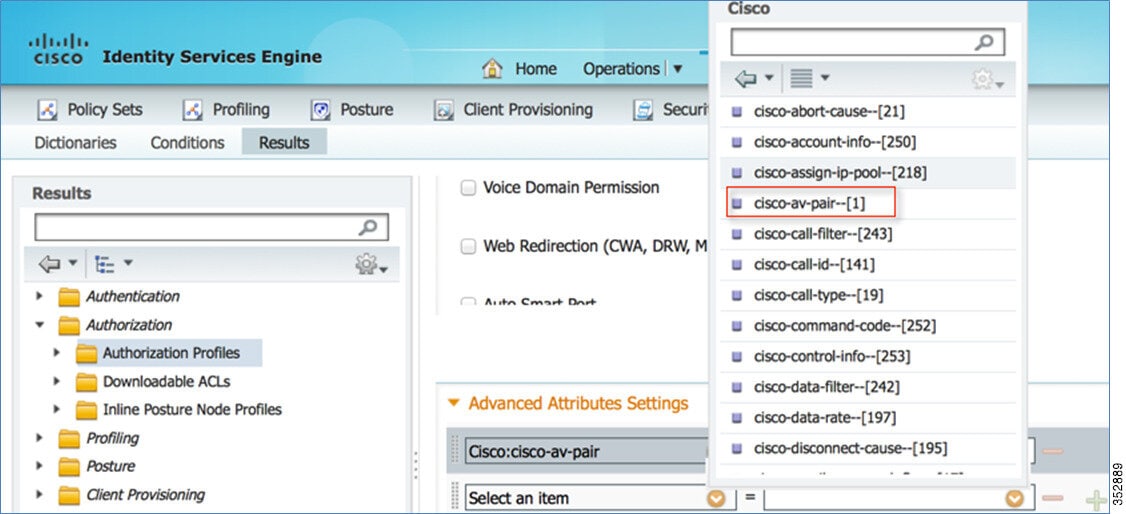Image resolution: width=1126 pixels, height=514 pixels.
Task: Expand the Profiling tree node arrow
Action: [40, 439]
